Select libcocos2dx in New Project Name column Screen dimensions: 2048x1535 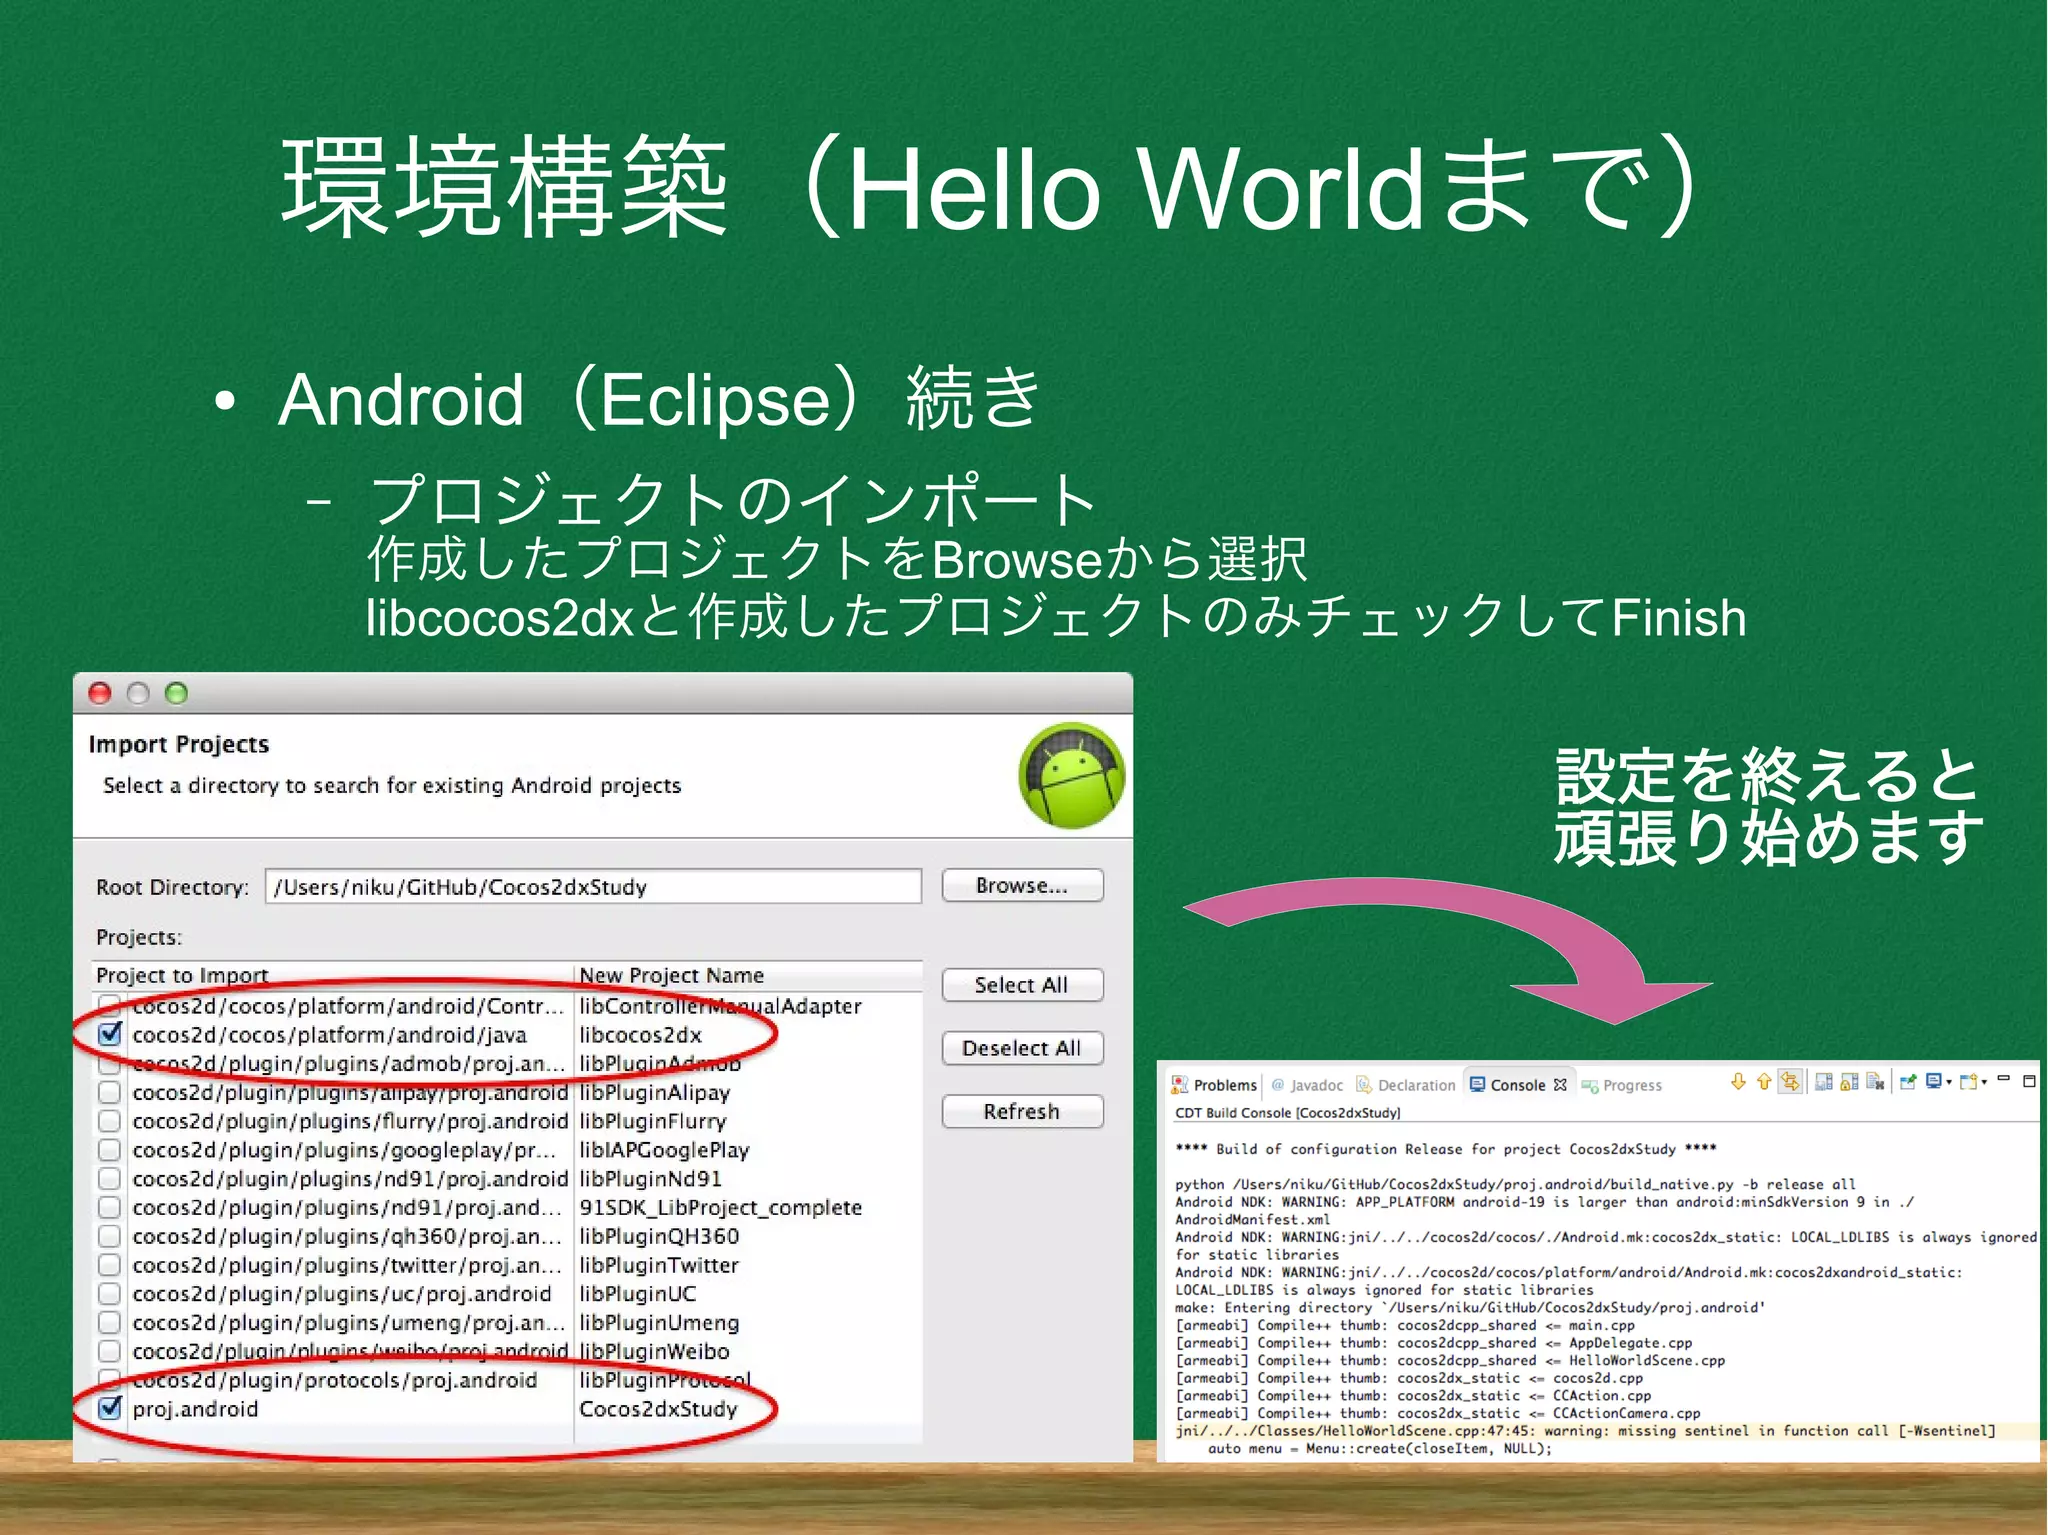click(640, 1035)
